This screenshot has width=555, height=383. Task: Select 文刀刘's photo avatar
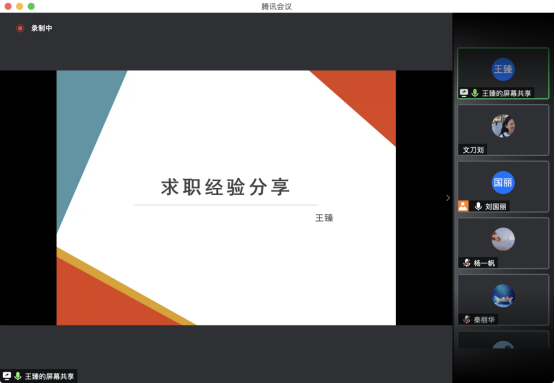point(503,126)
